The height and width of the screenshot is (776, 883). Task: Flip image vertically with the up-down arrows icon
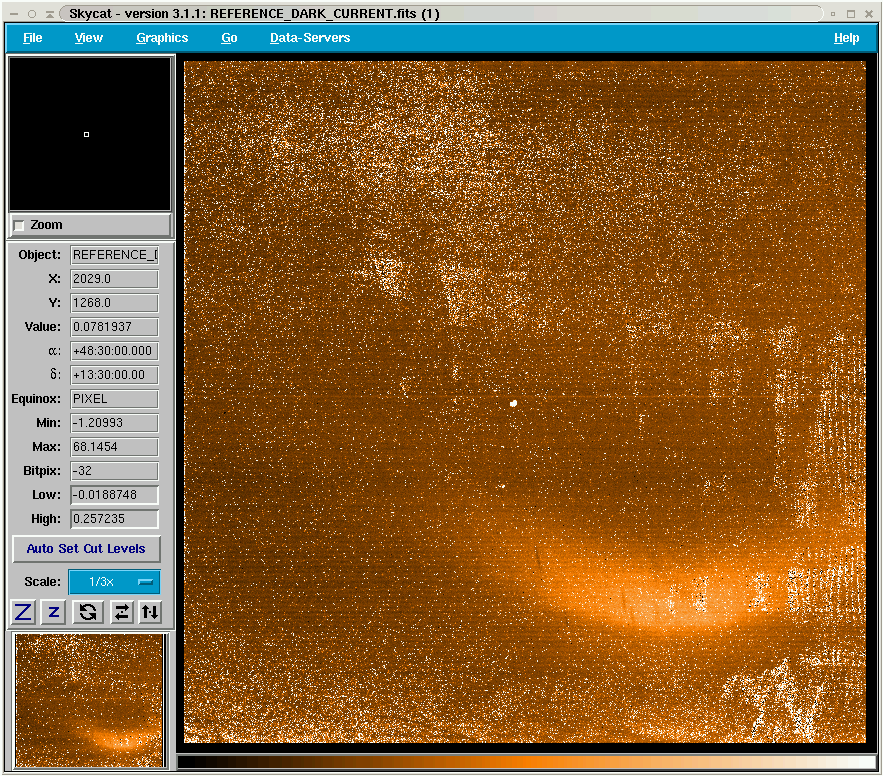(x=150, y=612)
